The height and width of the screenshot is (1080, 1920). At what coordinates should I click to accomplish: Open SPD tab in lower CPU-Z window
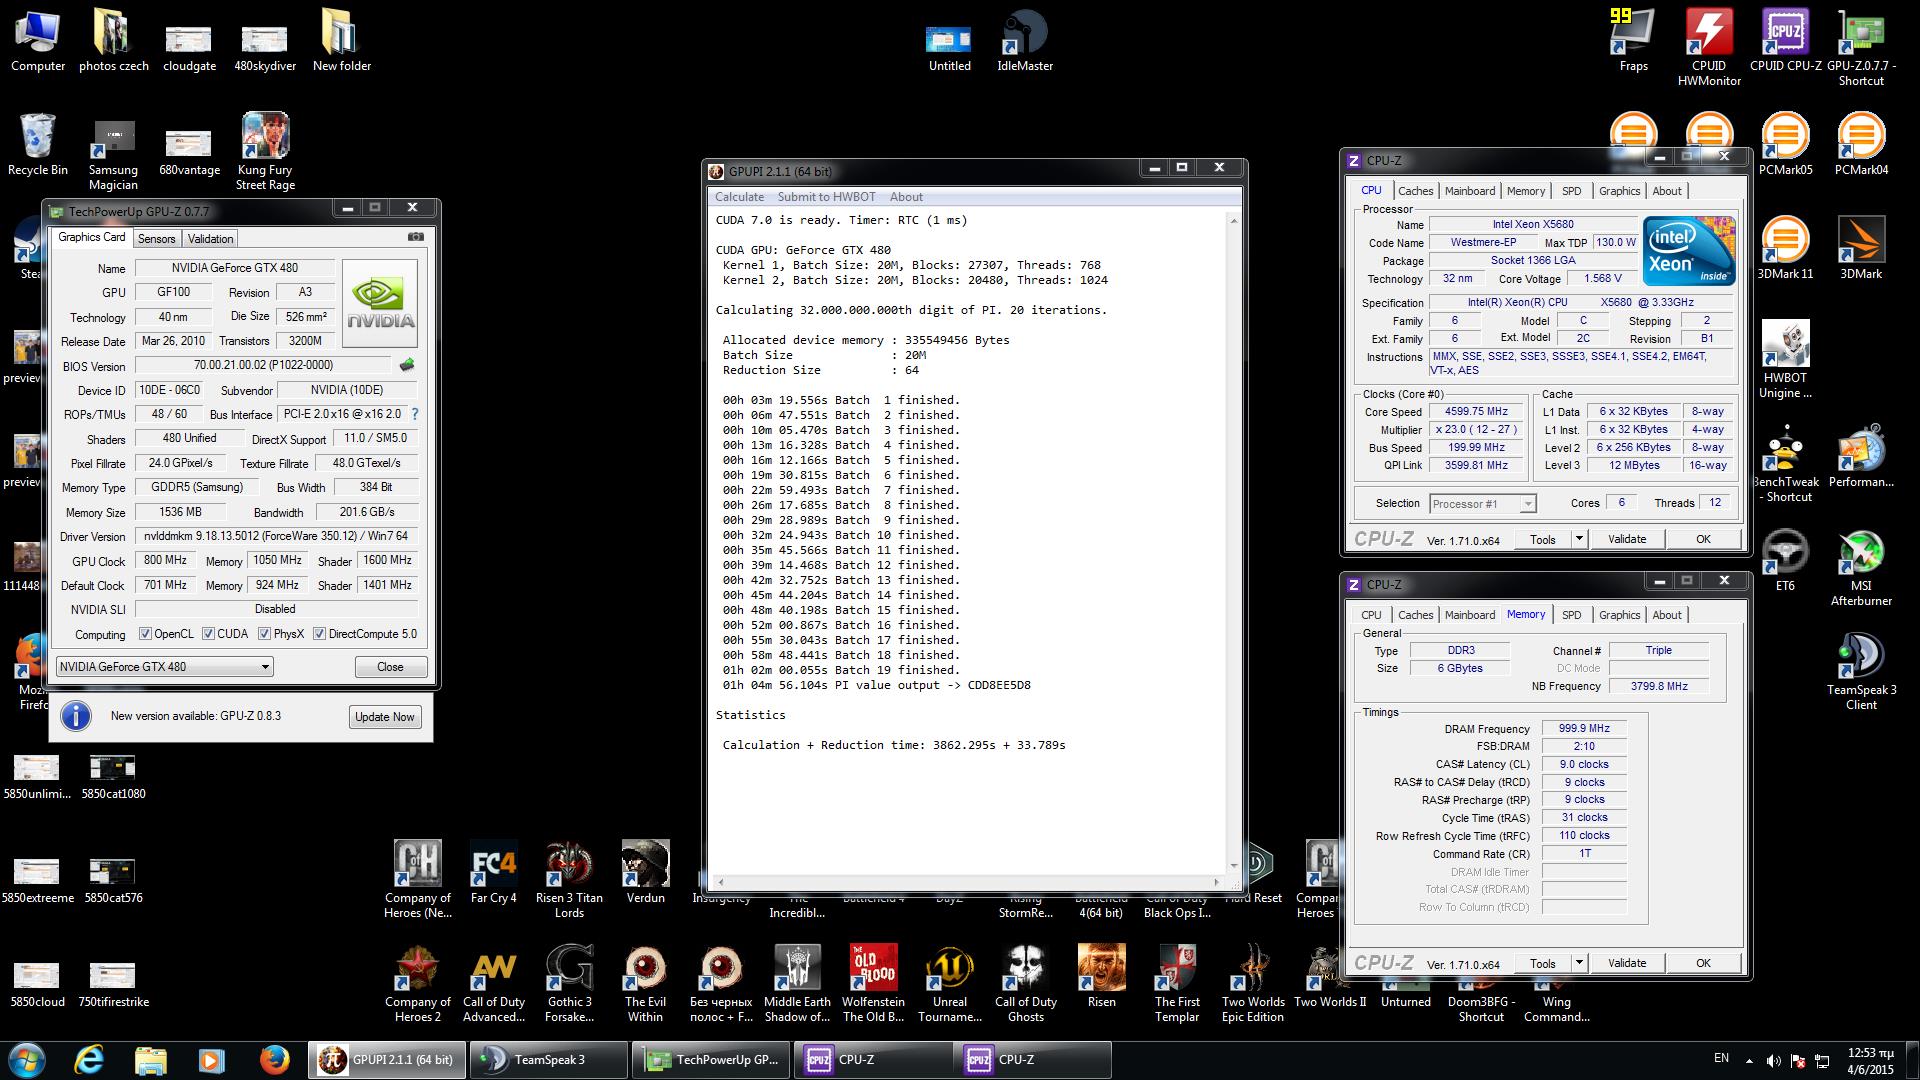(x=1571, y=615)
